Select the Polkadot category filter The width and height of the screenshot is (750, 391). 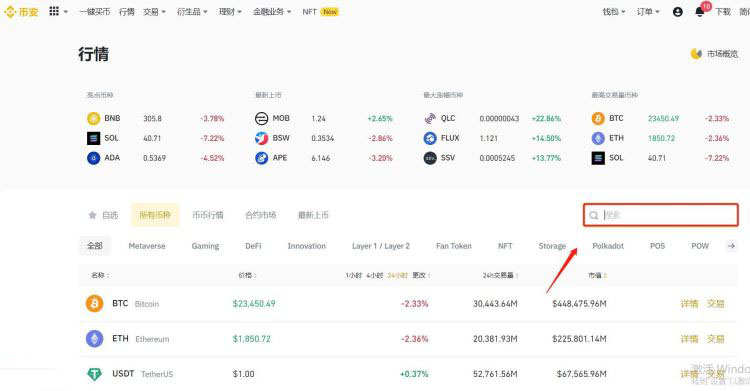coord(608,246)
